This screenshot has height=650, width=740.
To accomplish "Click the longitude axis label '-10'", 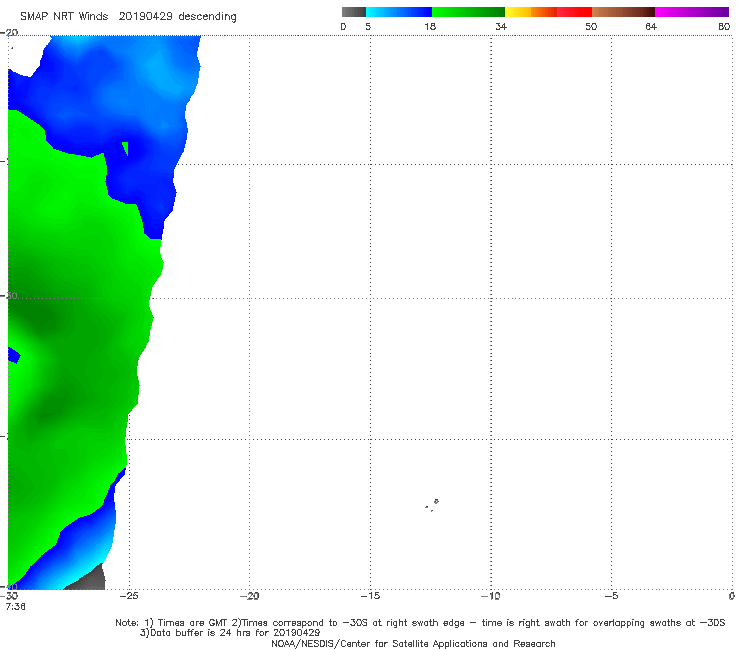I will click(490, 596).
